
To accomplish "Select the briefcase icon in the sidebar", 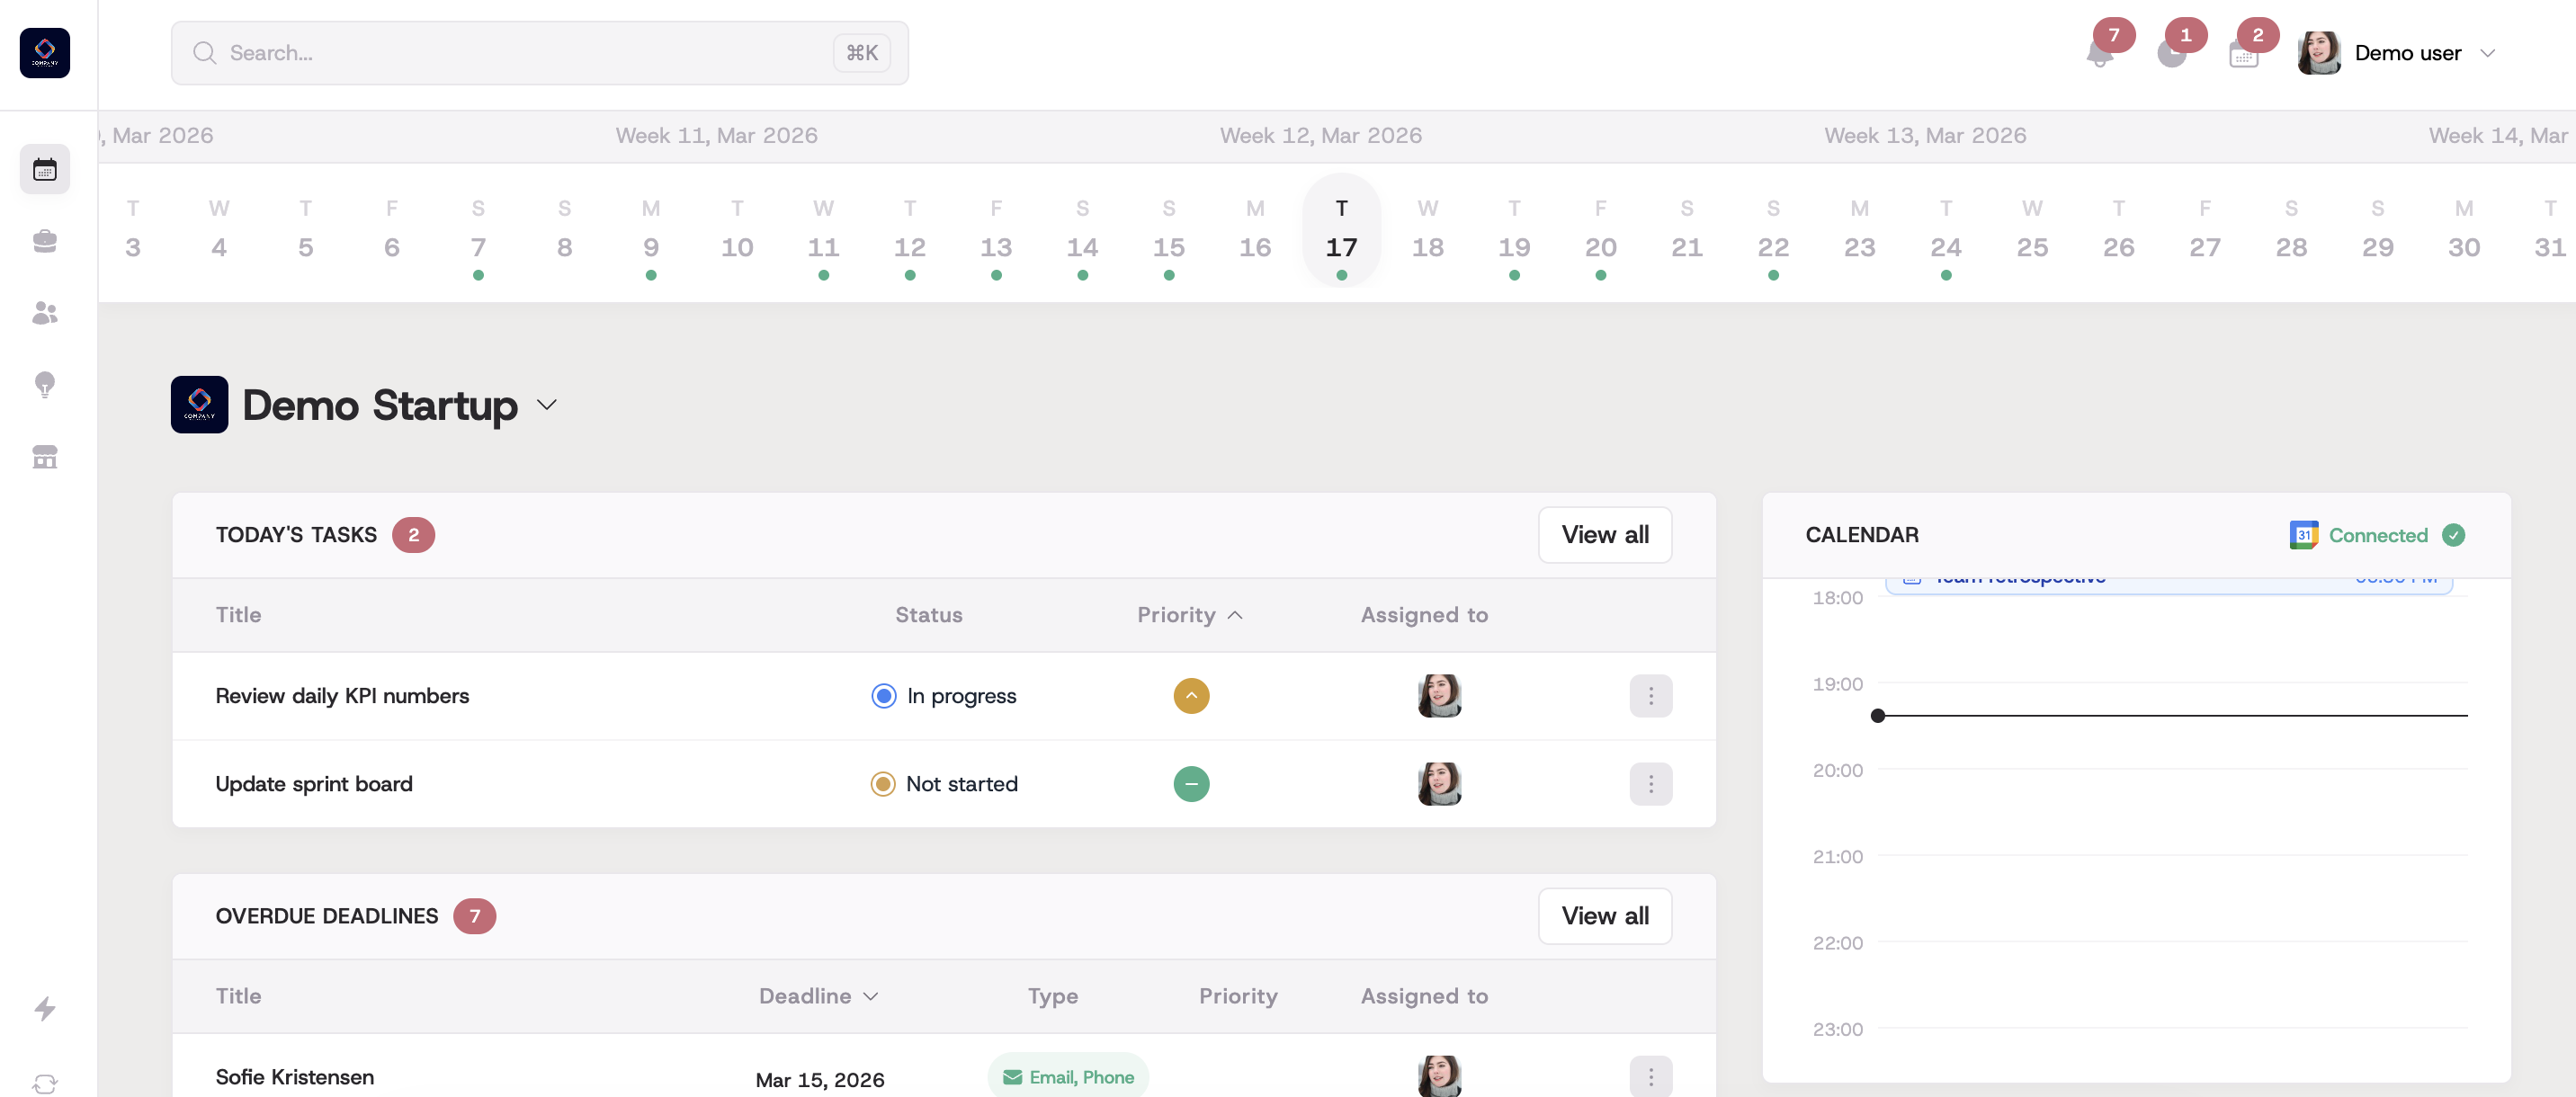I will [45, 241].
